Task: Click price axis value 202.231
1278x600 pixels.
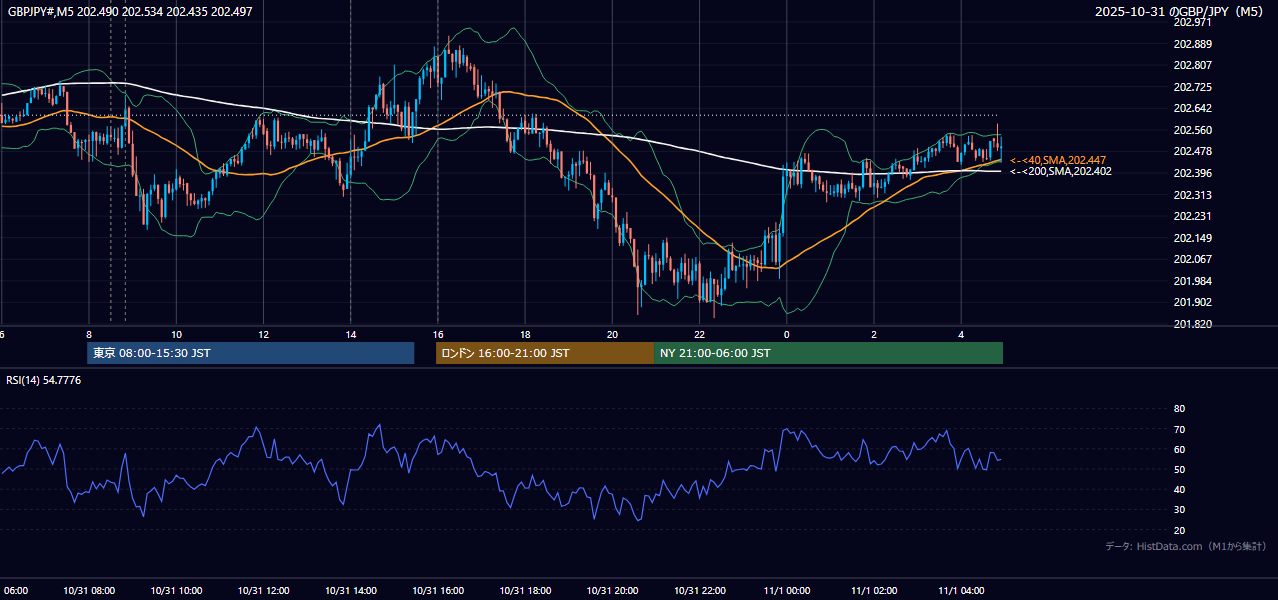Action: [x=1193, y=216]
